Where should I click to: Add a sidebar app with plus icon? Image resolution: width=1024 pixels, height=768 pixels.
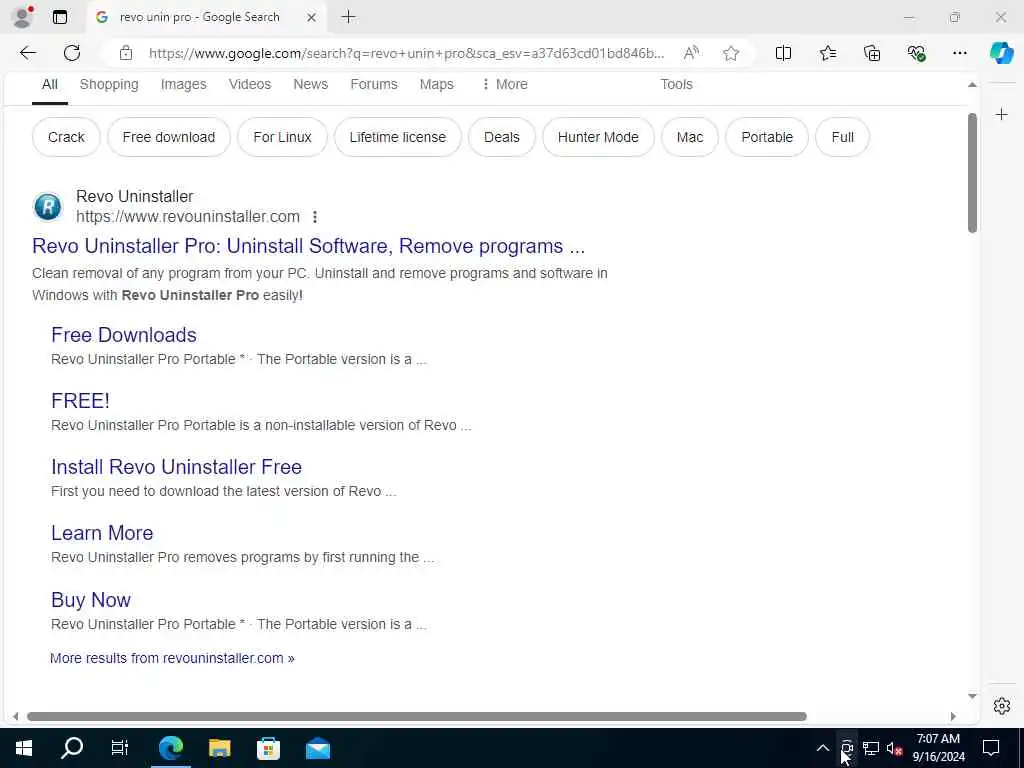tap(1001, 115)
